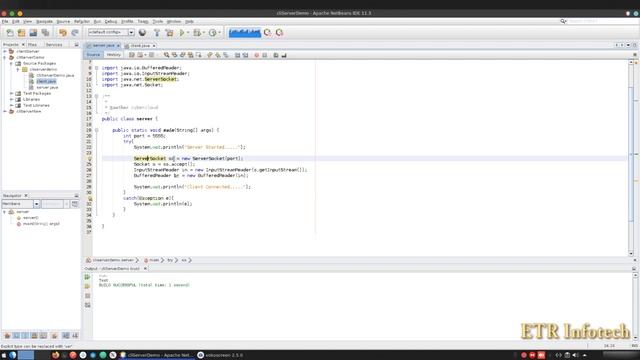Click the Debug Project toolbar icon

click(197, 33)
